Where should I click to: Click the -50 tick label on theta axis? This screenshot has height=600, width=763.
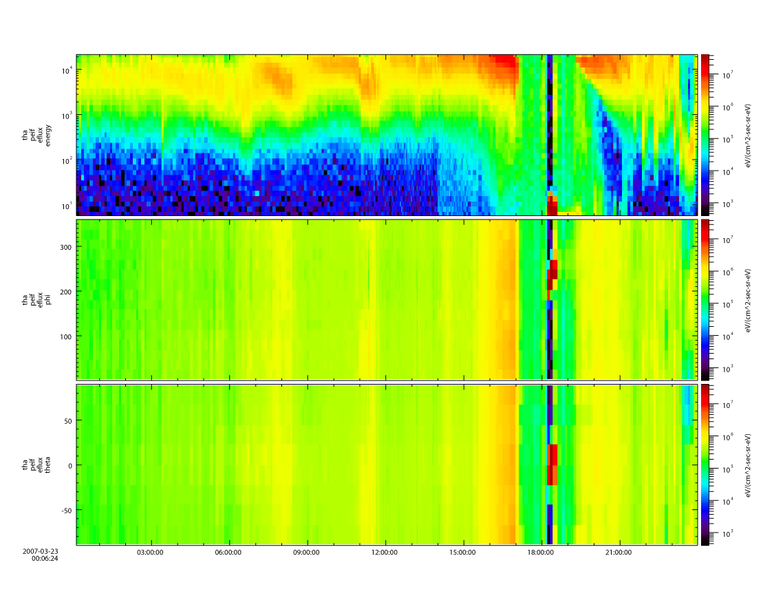[x=64, y=509]
